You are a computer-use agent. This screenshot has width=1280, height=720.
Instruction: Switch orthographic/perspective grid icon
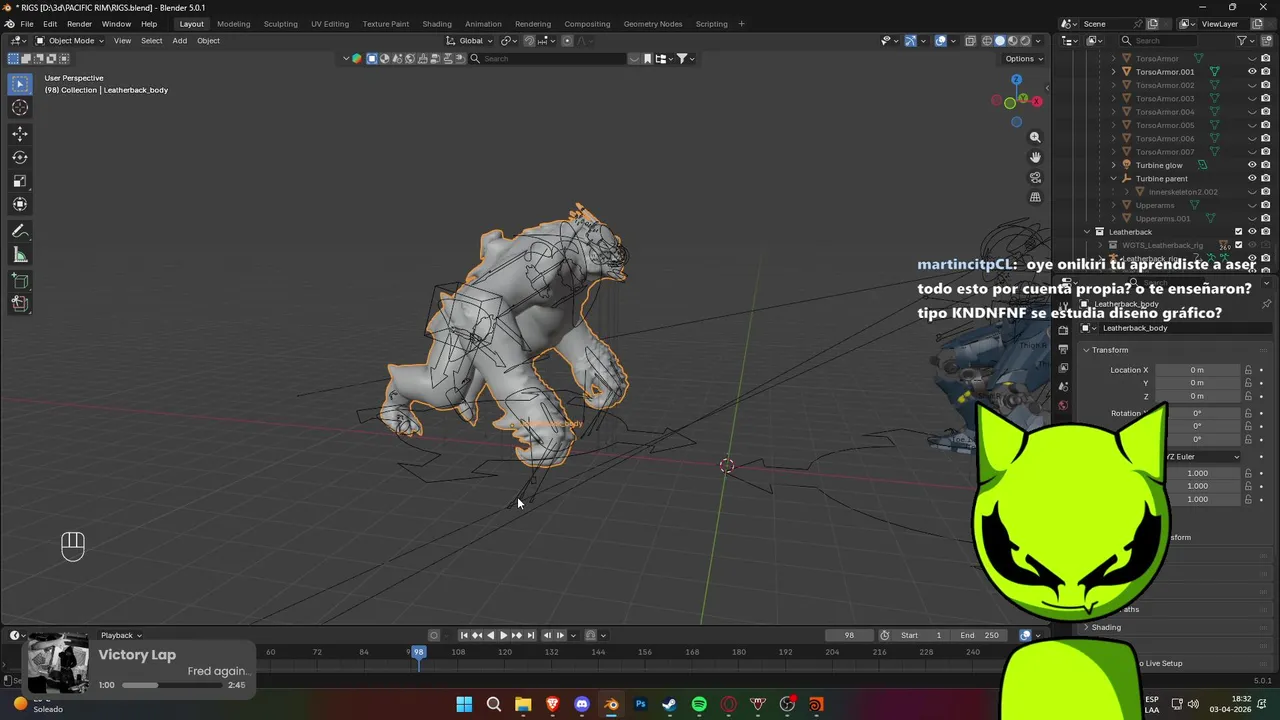click(1035, 197)
